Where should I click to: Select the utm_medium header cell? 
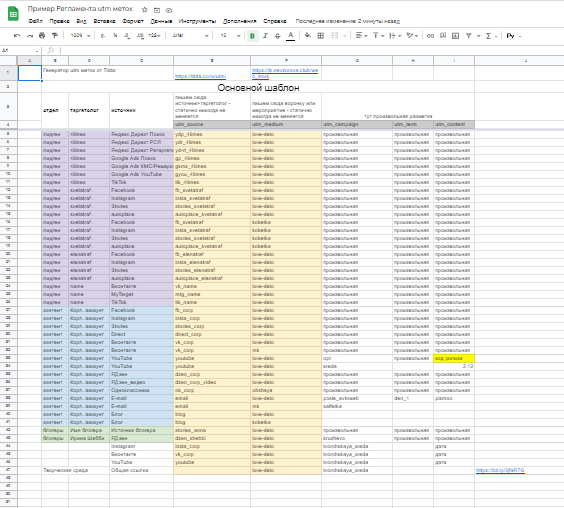click(x=286, y=124)
